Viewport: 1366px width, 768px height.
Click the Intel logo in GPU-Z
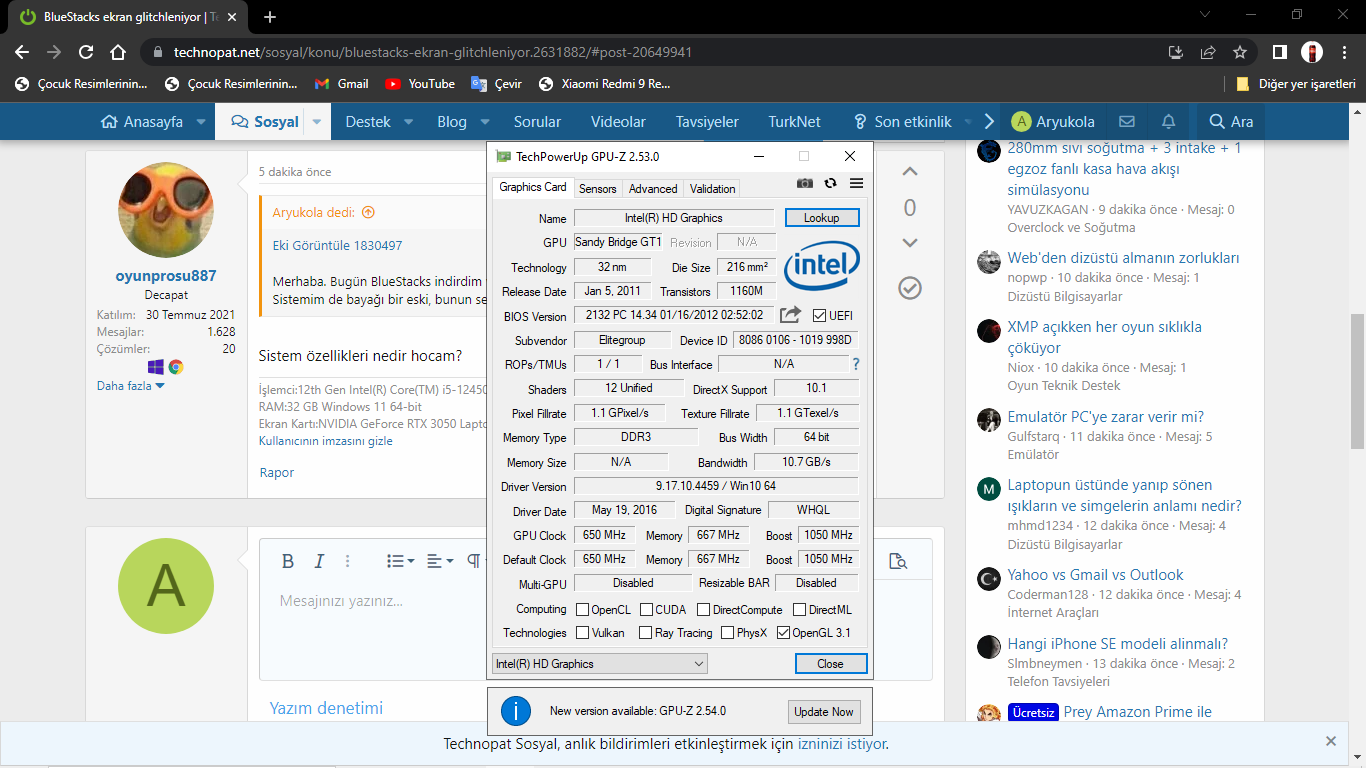point(821,267)
